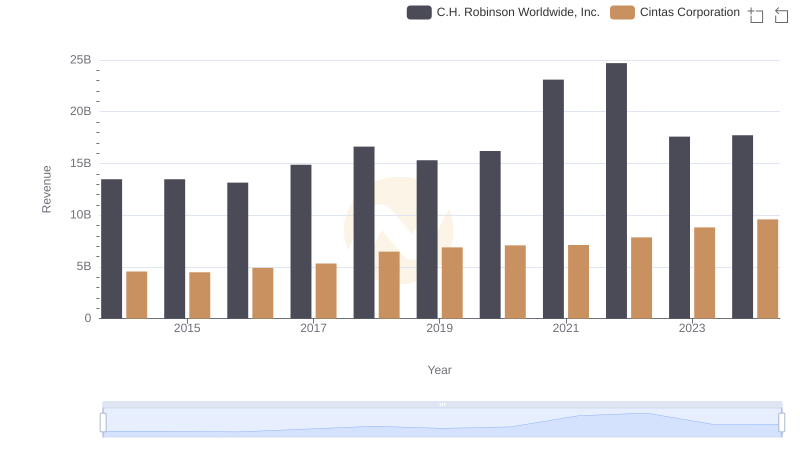
Task: Click the 25B y-axis label
Action: pyautogui.click(x=81, y=60)
